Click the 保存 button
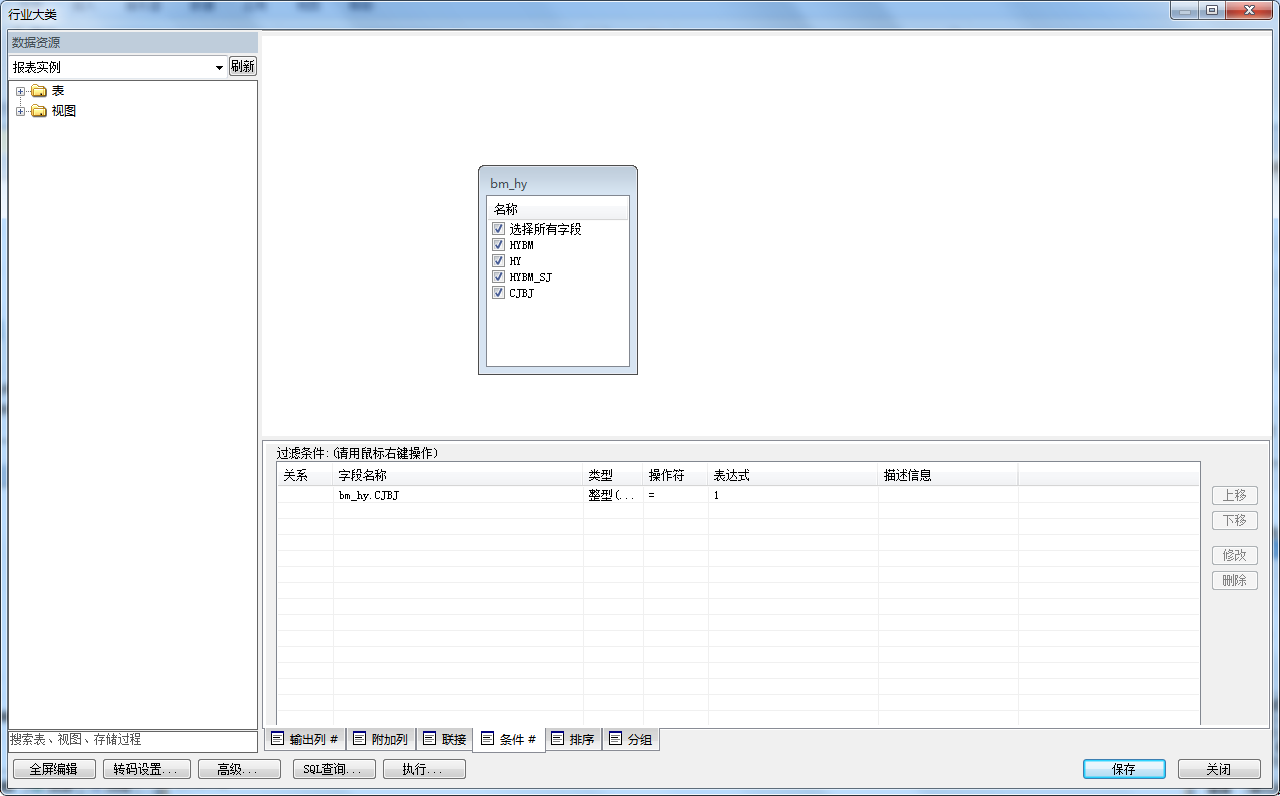The height and width of the screenshot is (796, 1280). point(1124,769)
